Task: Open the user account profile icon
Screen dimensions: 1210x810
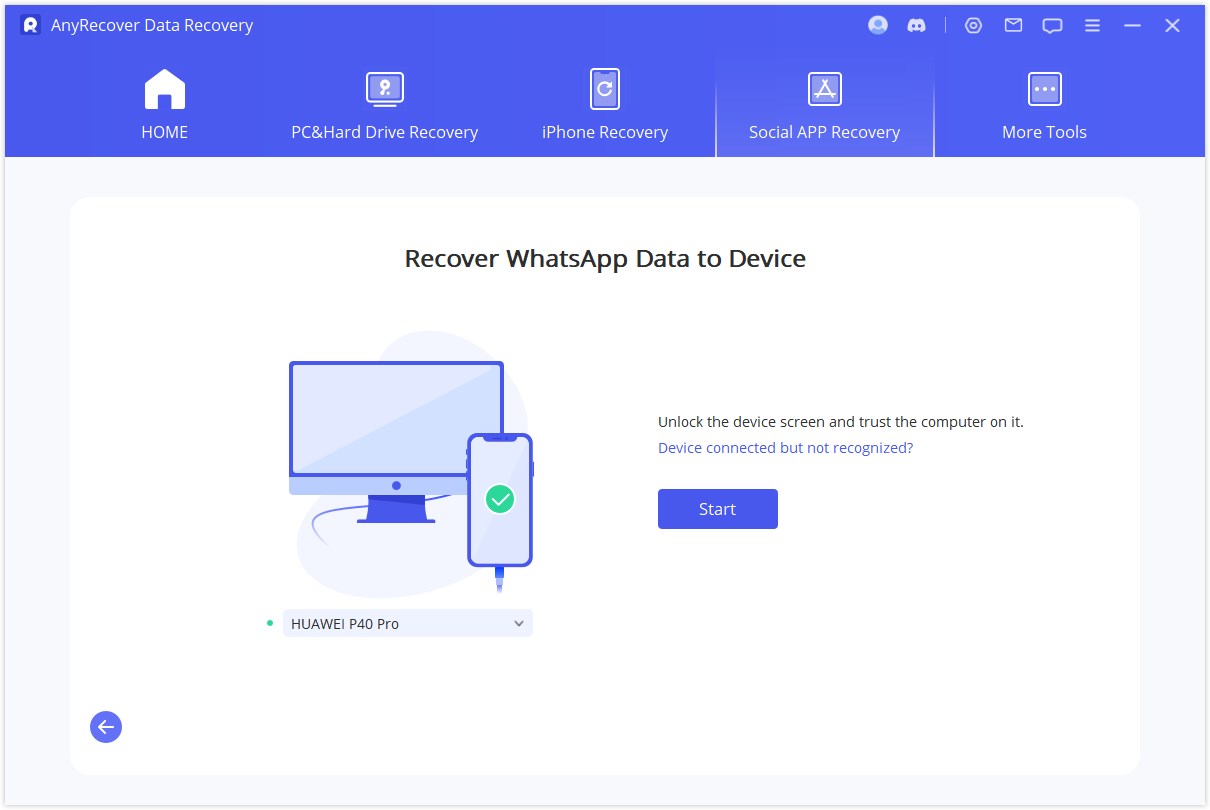Action: tap(877, 25)
